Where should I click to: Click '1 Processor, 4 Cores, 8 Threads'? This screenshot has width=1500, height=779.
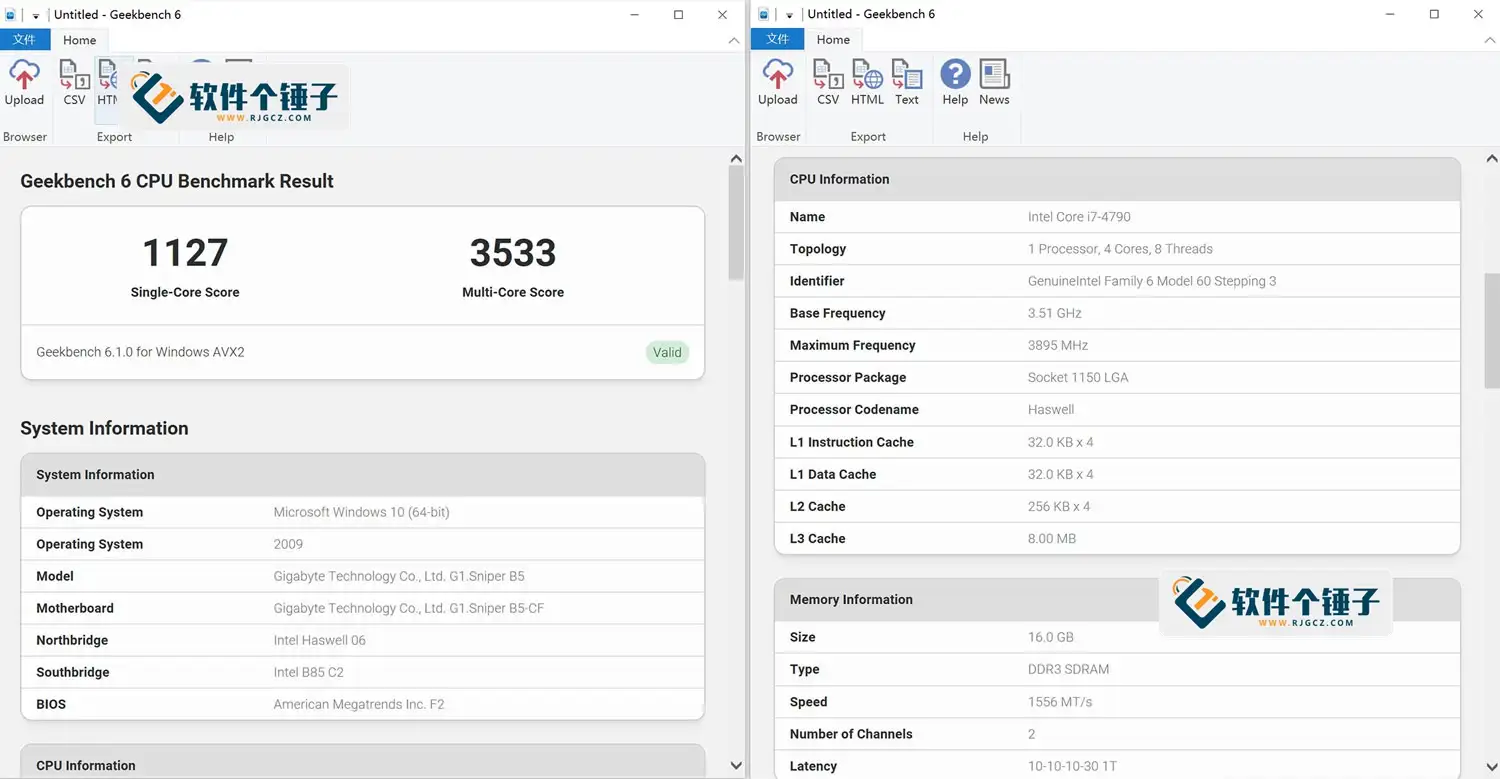point(1120,249)
